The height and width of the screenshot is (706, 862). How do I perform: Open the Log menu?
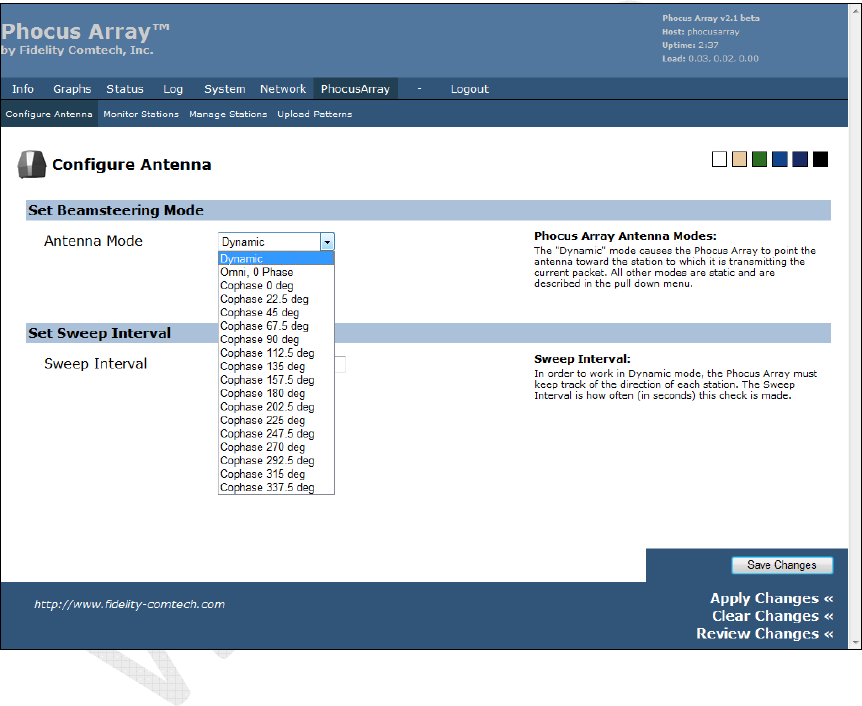pos(173,89)
